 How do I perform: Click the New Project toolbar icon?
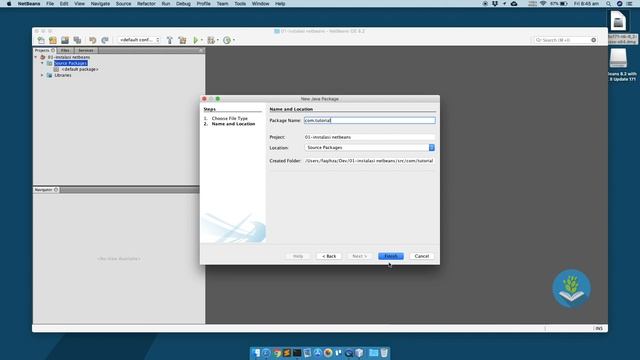(x=53, y=40)
